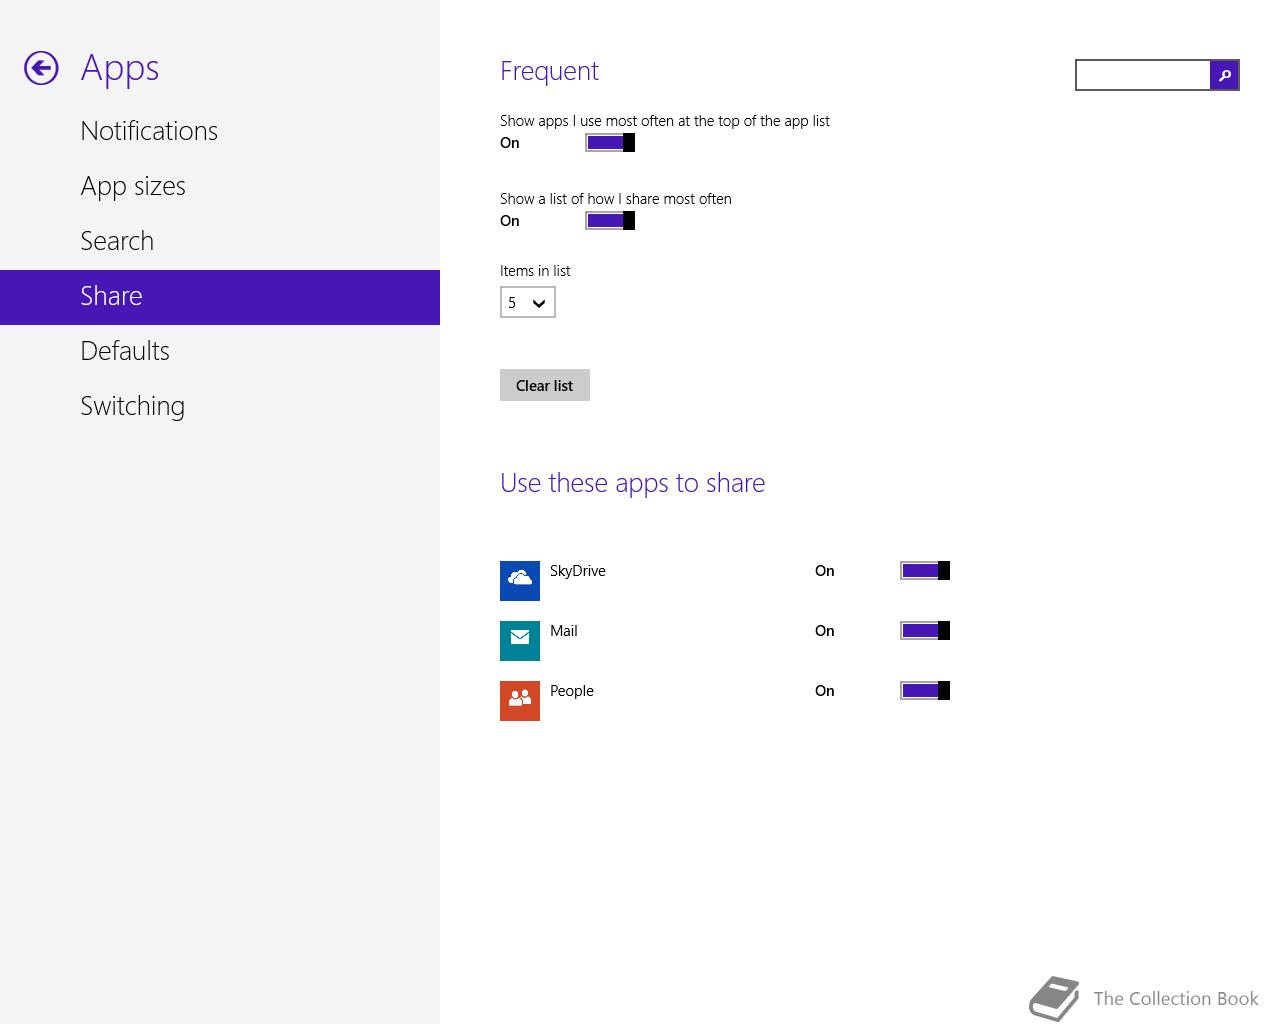
Task: Toggle the list of how I share most often
Action: click(x=610, y=221)
